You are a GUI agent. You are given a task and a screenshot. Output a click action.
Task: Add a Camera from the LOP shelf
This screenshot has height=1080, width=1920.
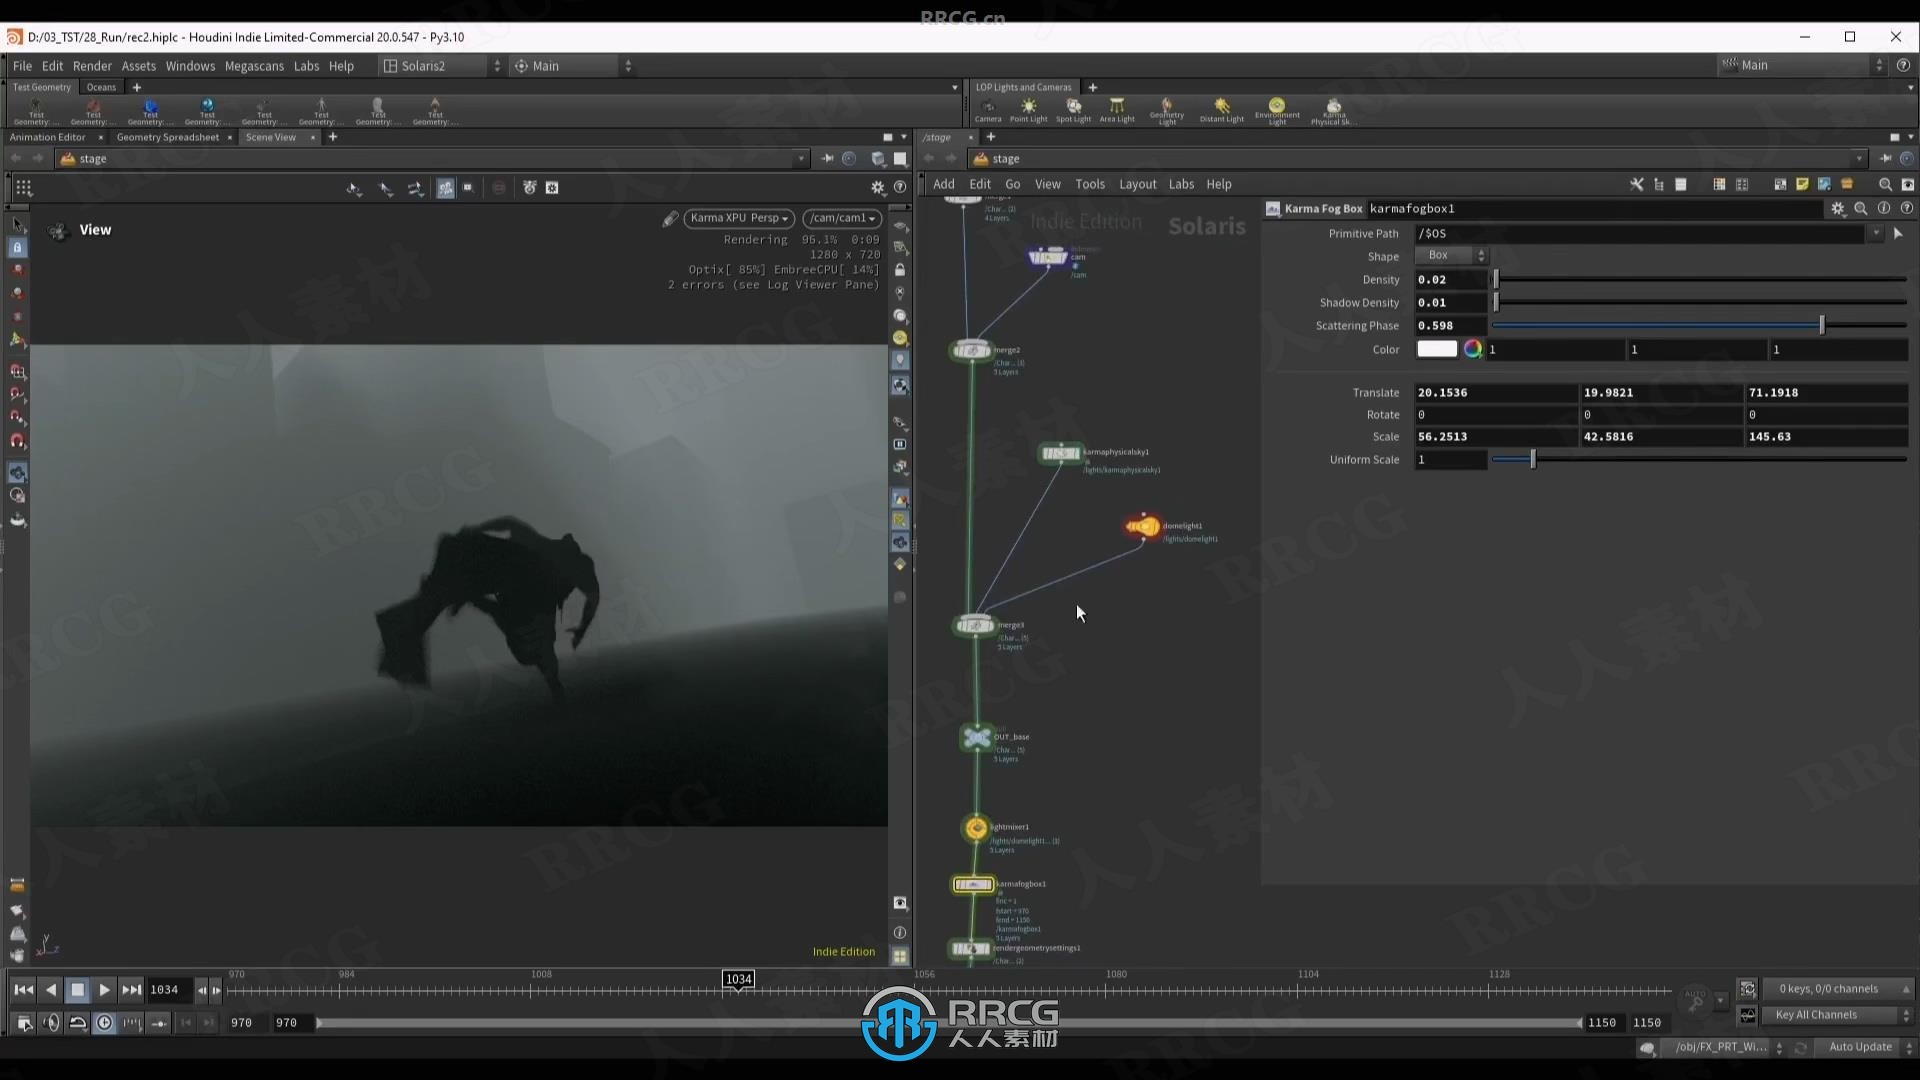click(x=988, y=109)
